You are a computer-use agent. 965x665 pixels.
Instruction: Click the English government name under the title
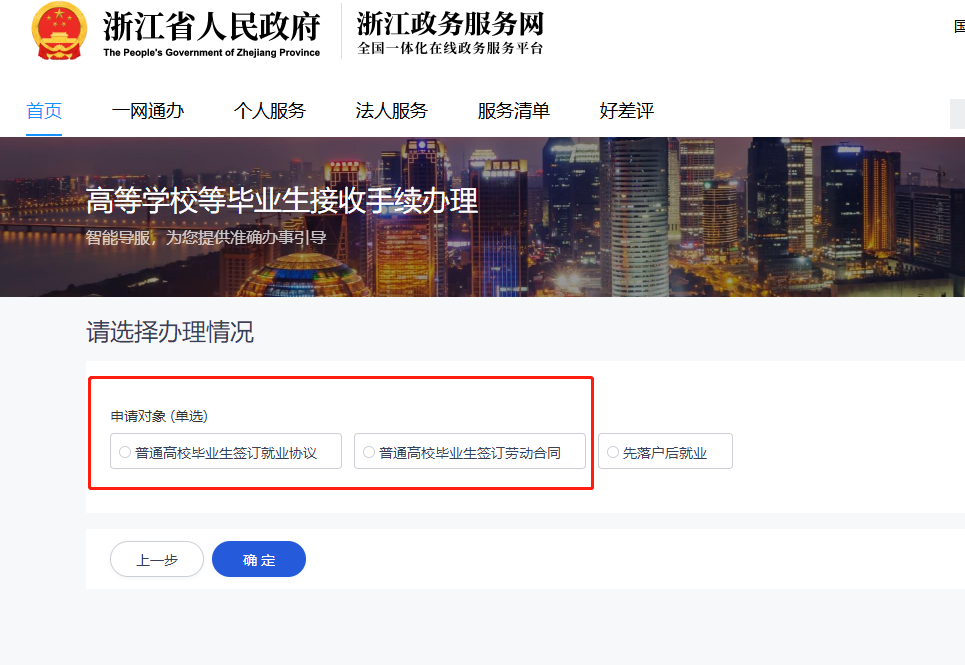coord(211,53)
